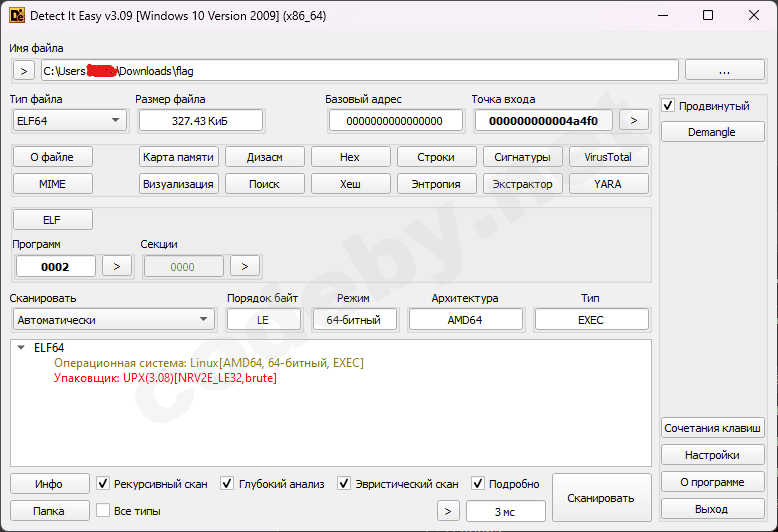This screenshot has width=778, height=532.
Task: Click the Поиск button
Action: [264, 184]
